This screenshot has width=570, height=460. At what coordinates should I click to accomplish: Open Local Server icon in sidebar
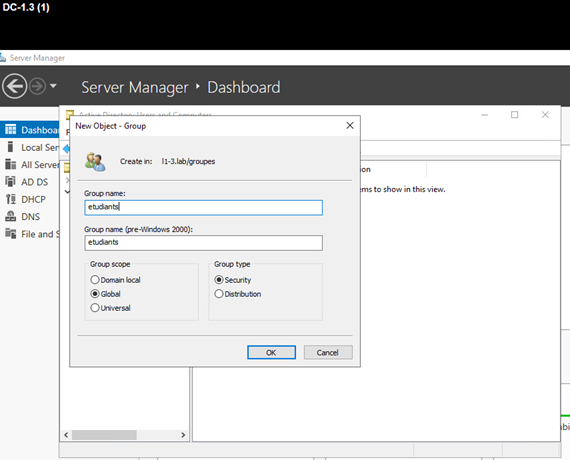click(10, 147)
